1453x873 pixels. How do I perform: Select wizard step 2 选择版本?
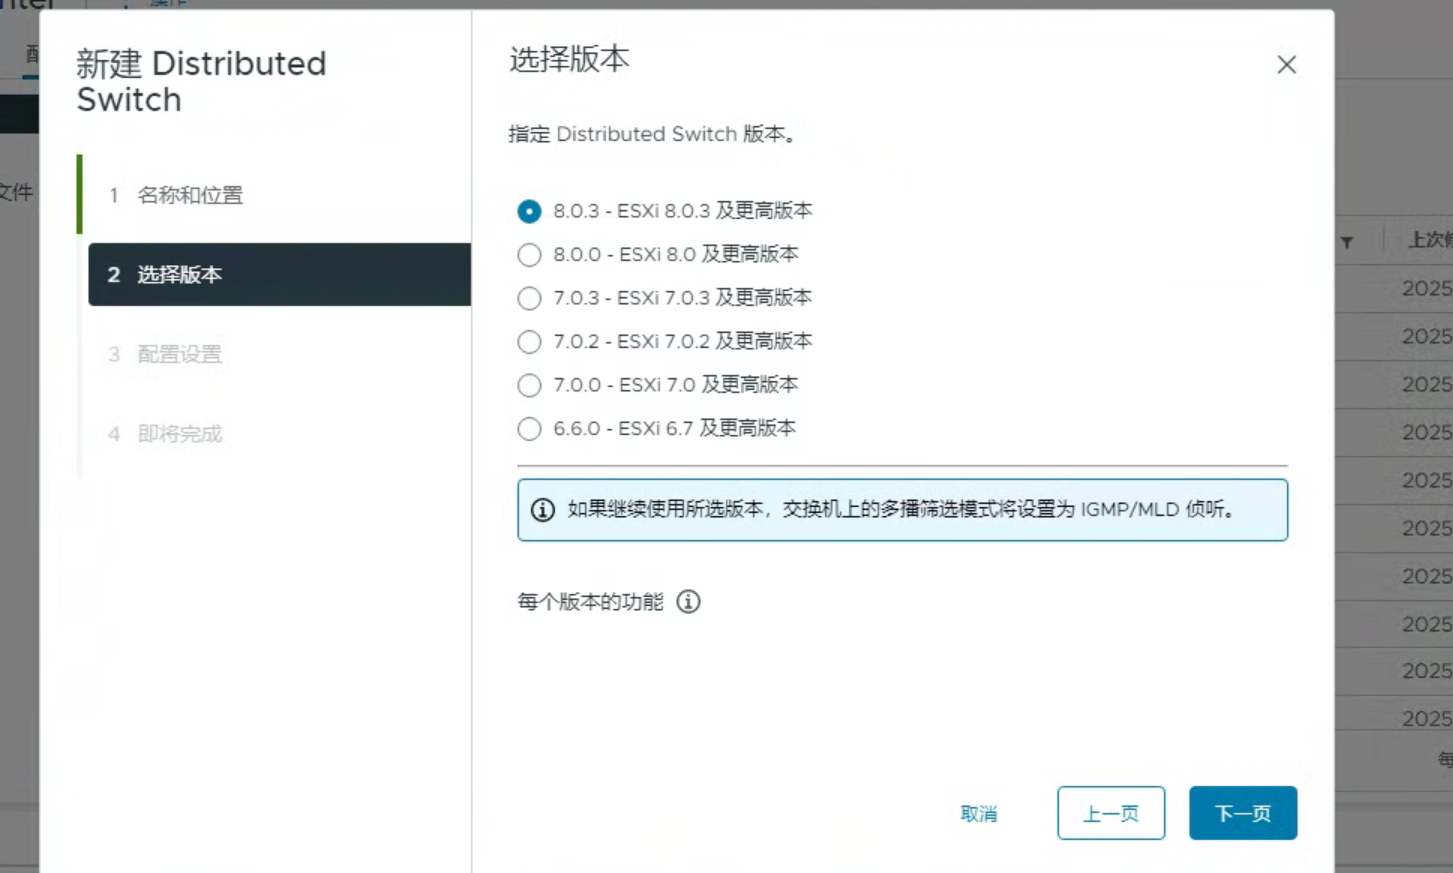pos(279,274)
